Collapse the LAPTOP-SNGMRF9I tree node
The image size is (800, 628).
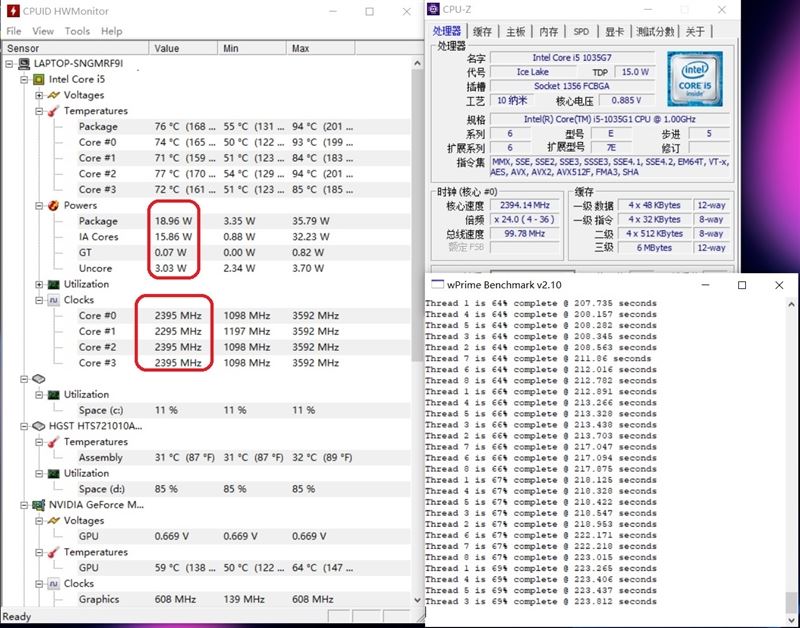click(9, 64)
